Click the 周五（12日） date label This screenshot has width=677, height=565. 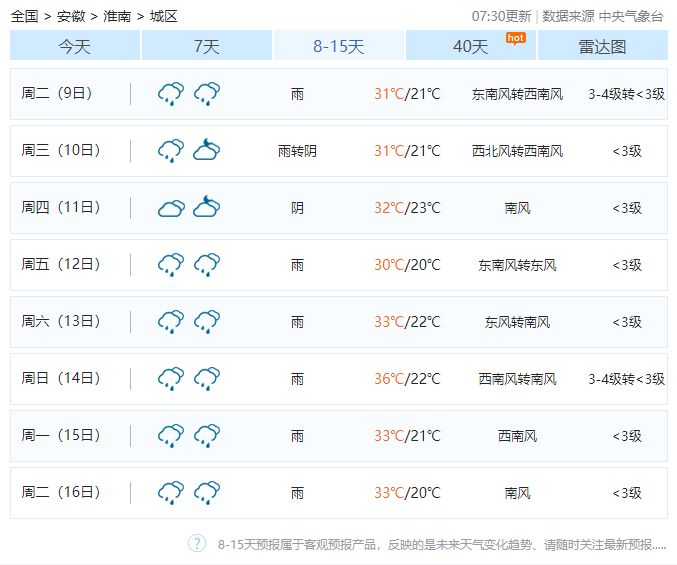[61, 264]
